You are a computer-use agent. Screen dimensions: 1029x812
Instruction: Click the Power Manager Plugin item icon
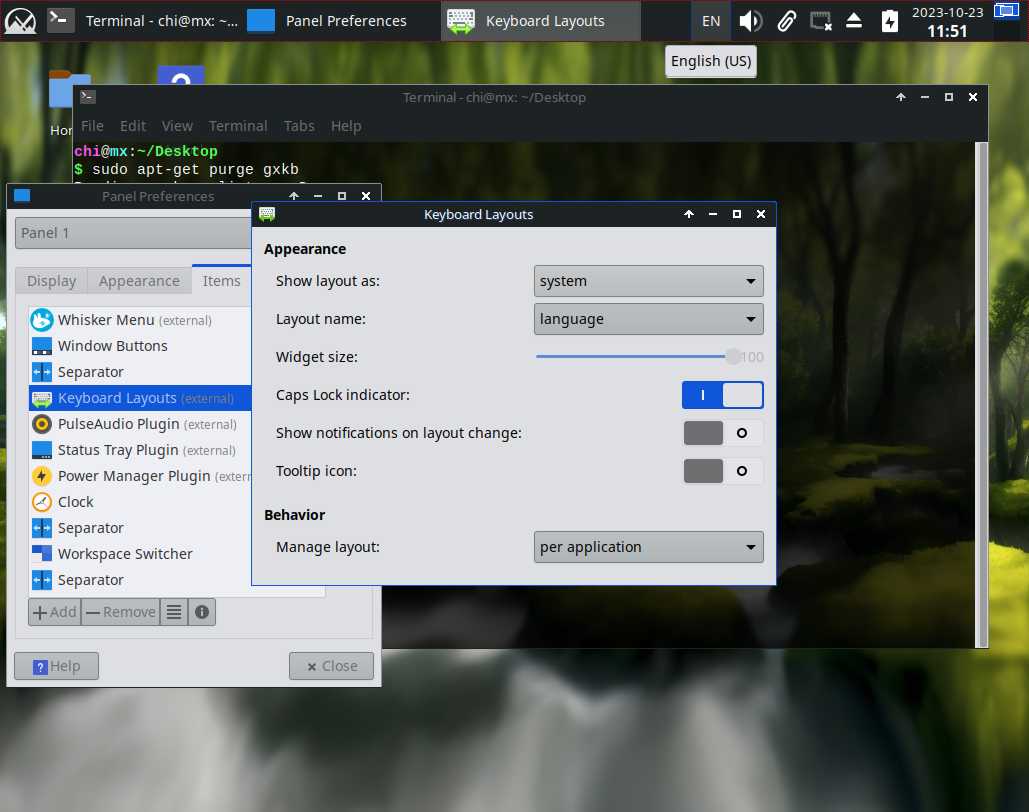click(41, 476)
